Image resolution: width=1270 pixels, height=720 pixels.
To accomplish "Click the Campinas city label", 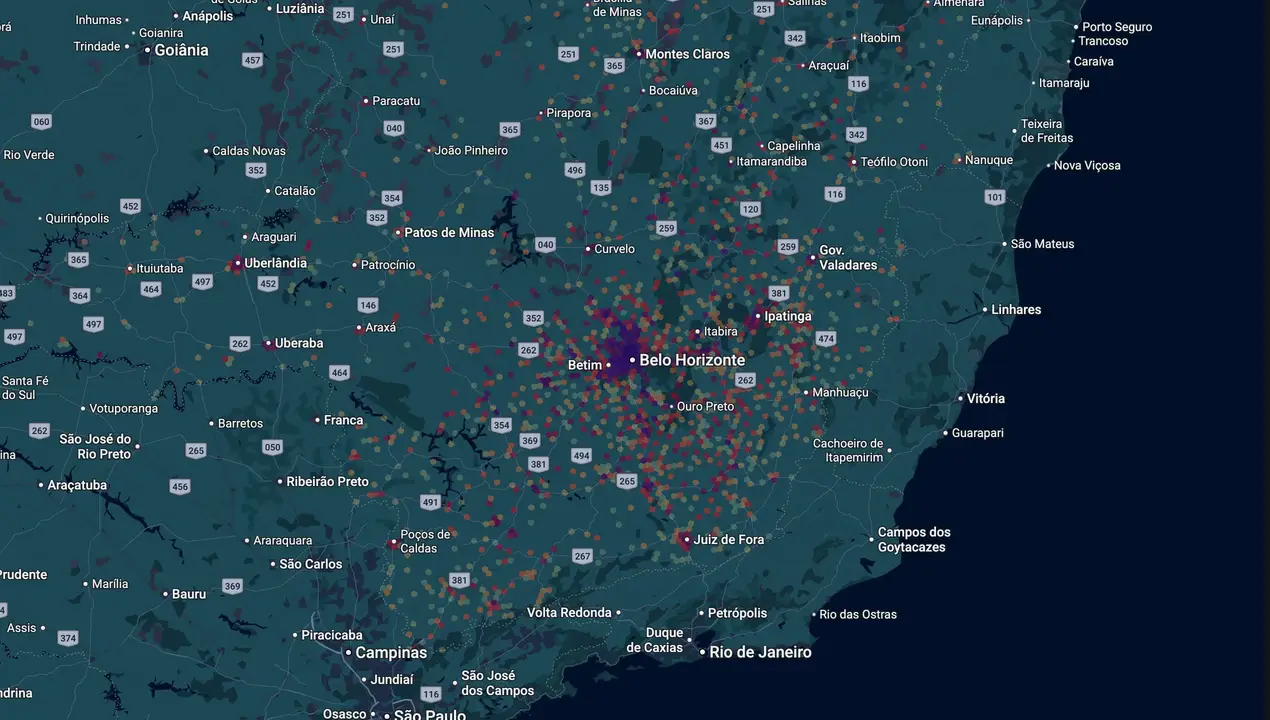I will (x=391, y=653).
